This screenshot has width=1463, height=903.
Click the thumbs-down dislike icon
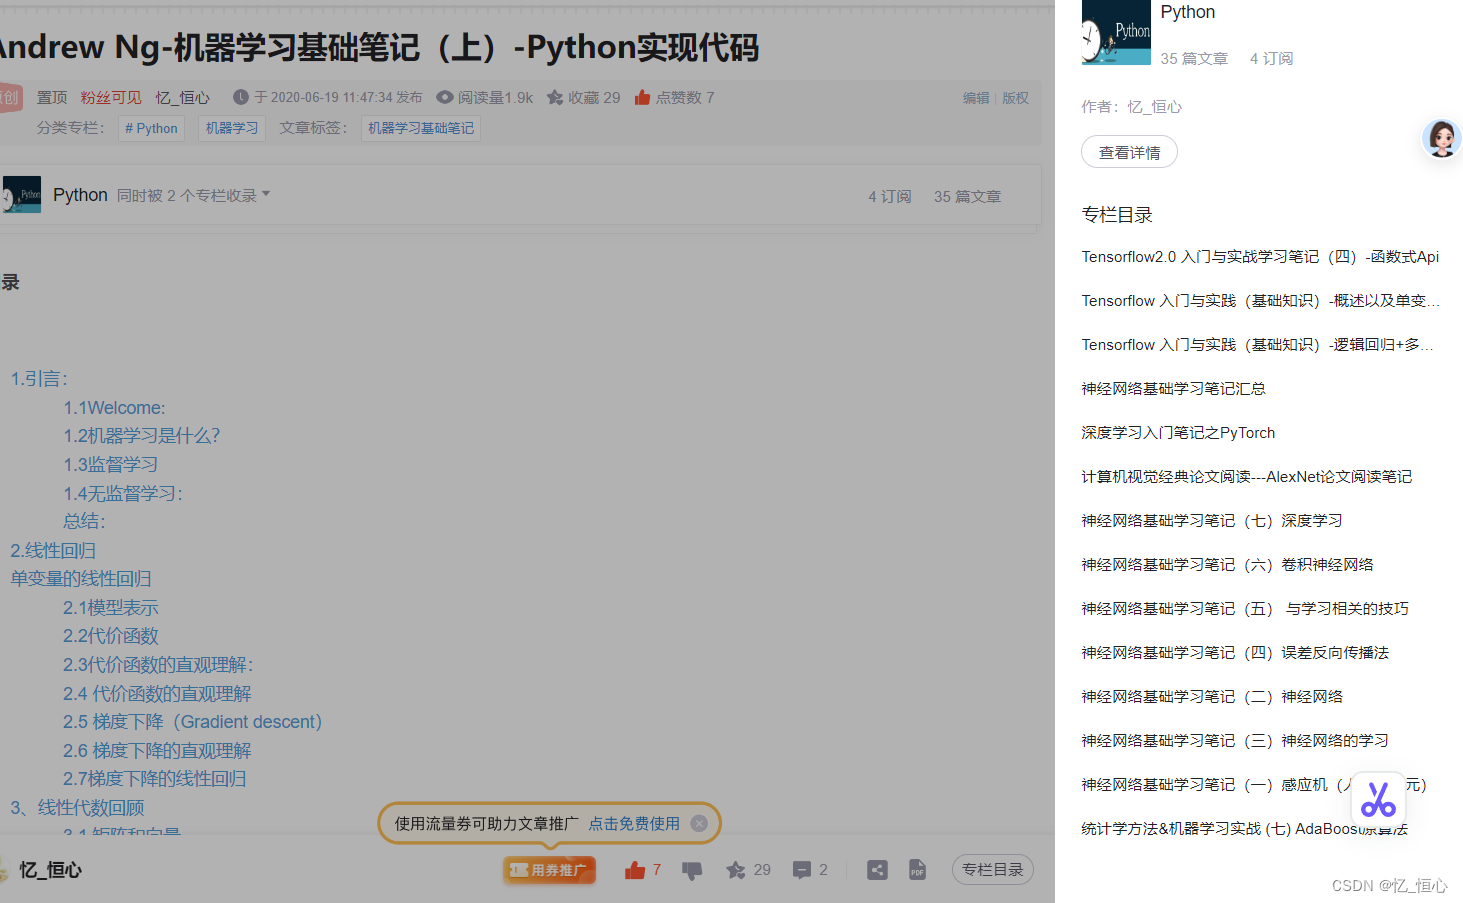coord(691,870)
